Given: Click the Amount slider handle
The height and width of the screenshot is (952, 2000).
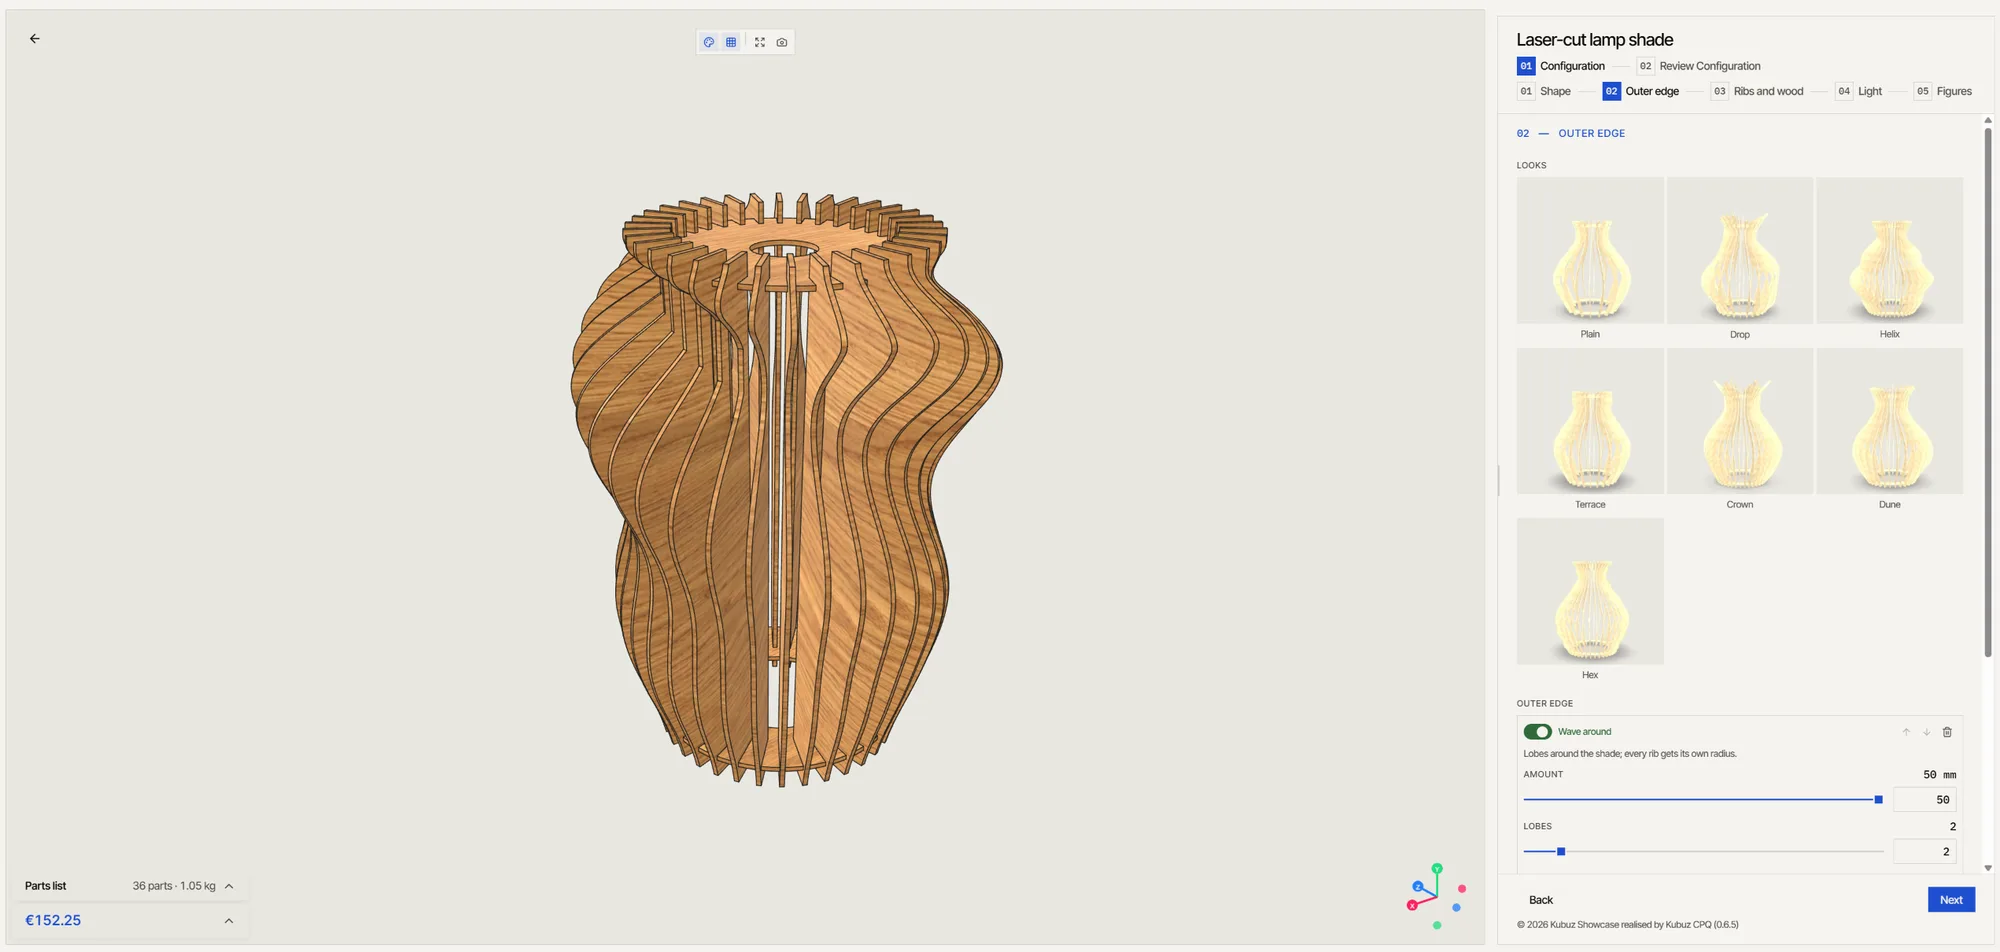Looking at the screenshot, I should [1878, 800].
